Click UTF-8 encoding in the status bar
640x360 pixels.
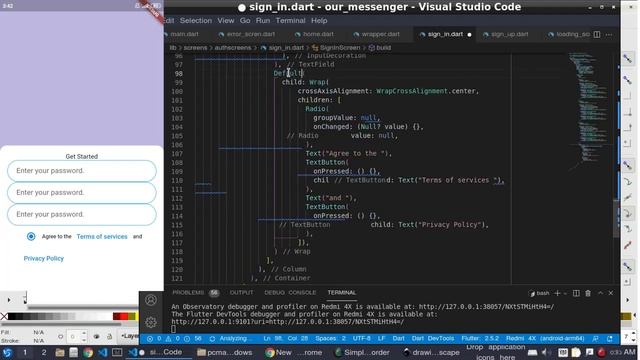(x=362, y=339)
